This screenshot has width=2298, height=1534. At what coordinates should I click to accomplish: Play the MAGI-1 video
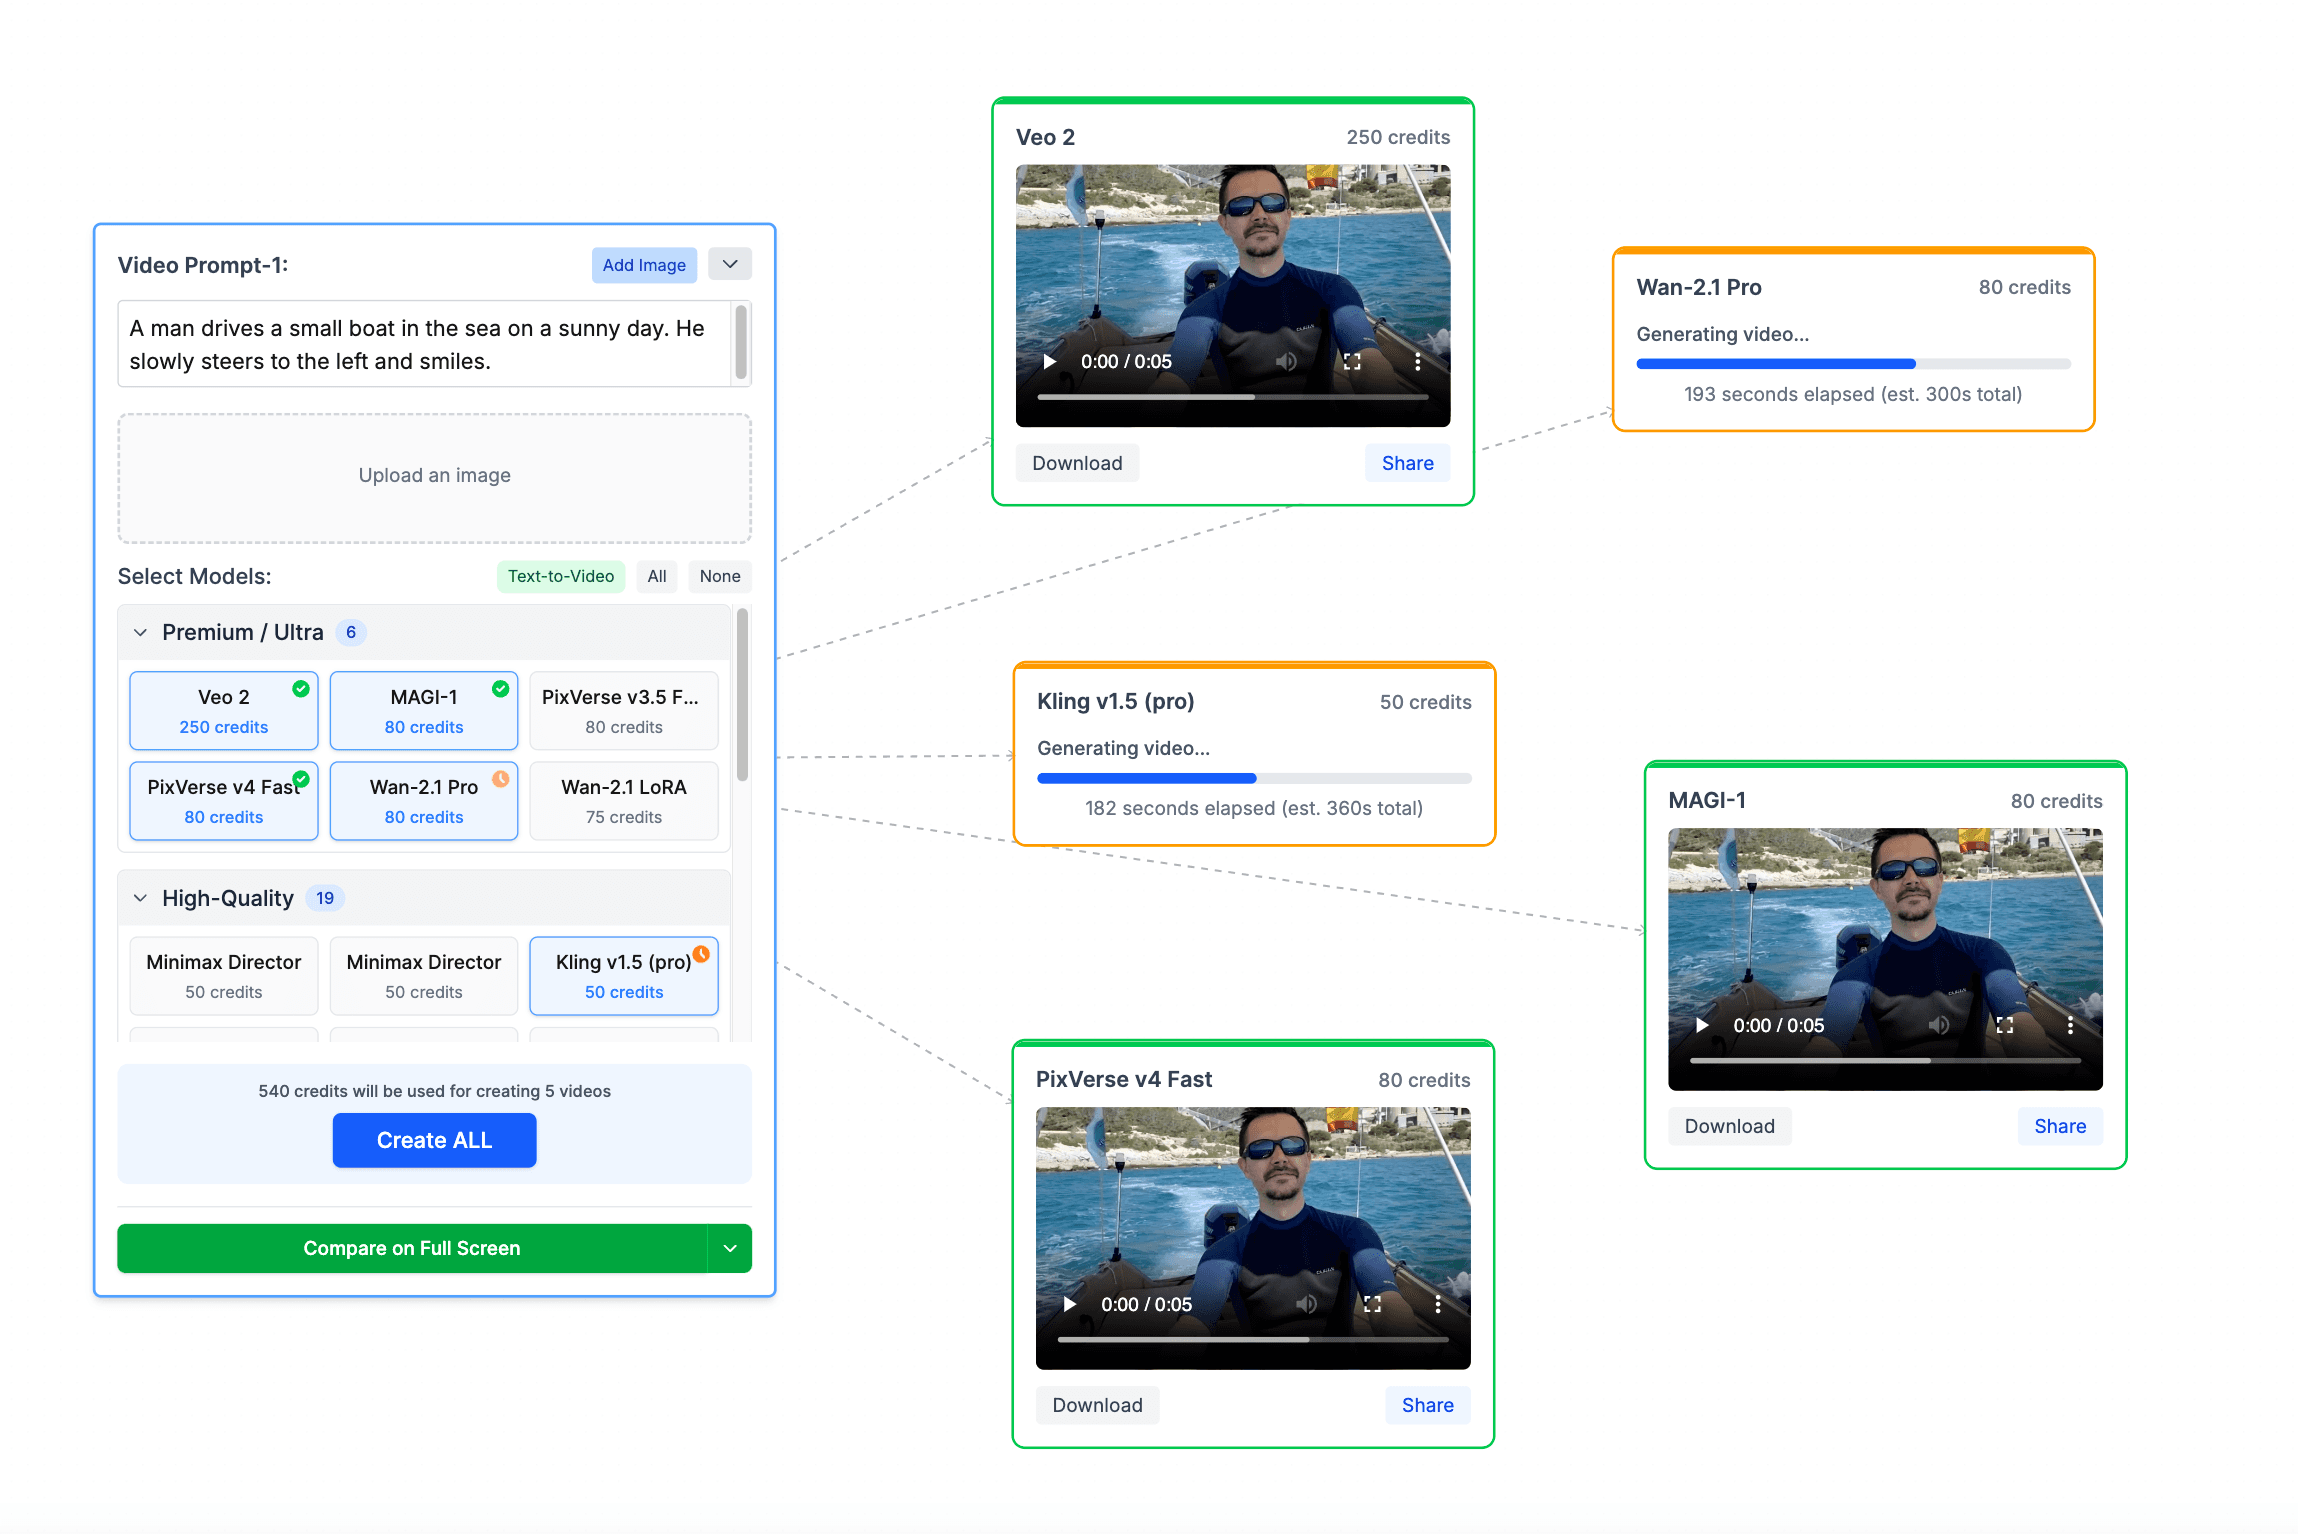tap(1701, 1025)
